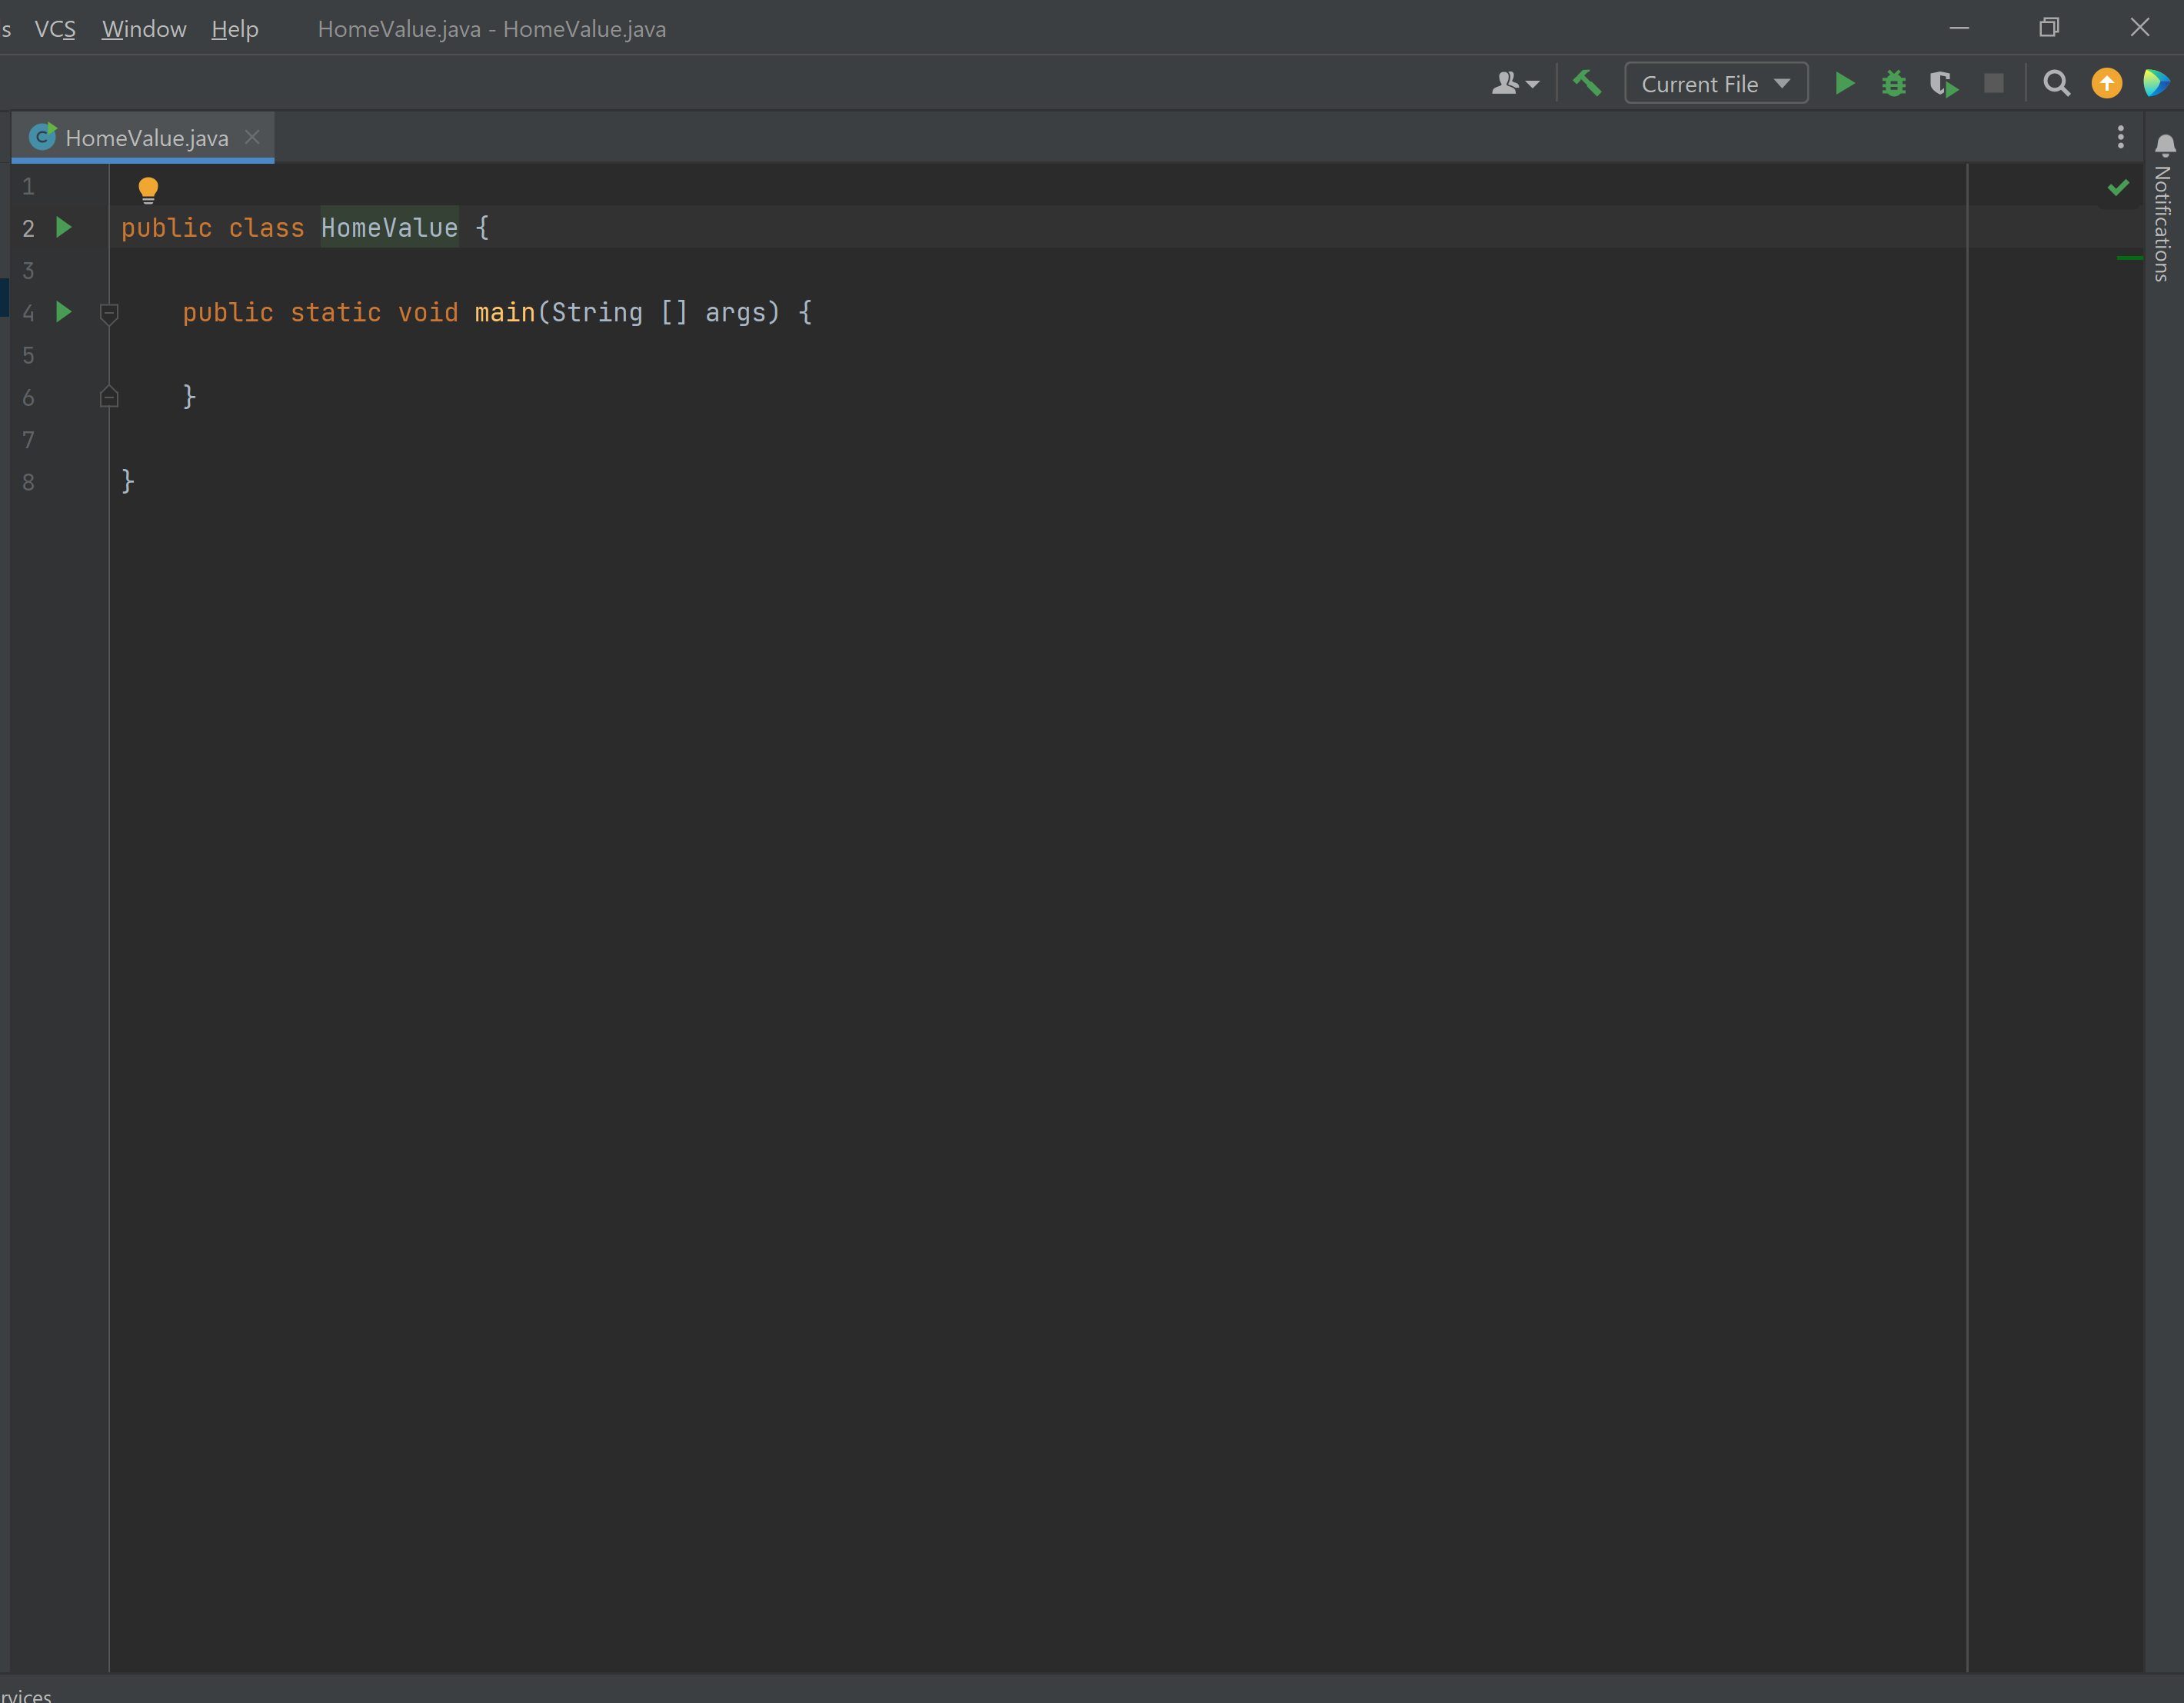Open the Notifications side panel
This screenshot has width=2184, height=1703.
[2164, 210]
